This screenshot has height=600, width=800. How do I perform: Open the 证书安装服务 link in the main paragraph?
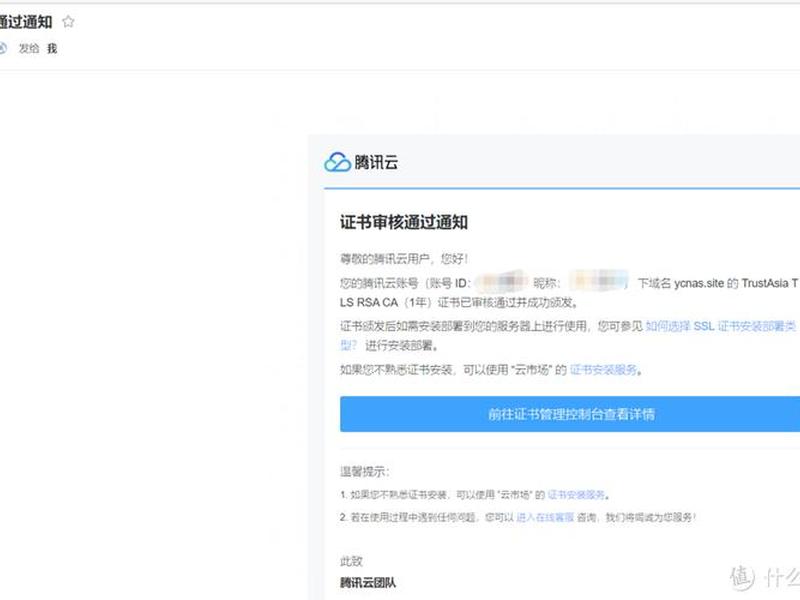(604, 369)
